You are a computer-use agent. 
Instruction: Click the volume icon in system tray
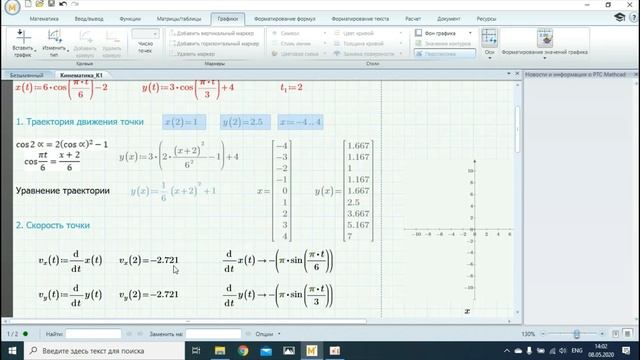[563, 351]
